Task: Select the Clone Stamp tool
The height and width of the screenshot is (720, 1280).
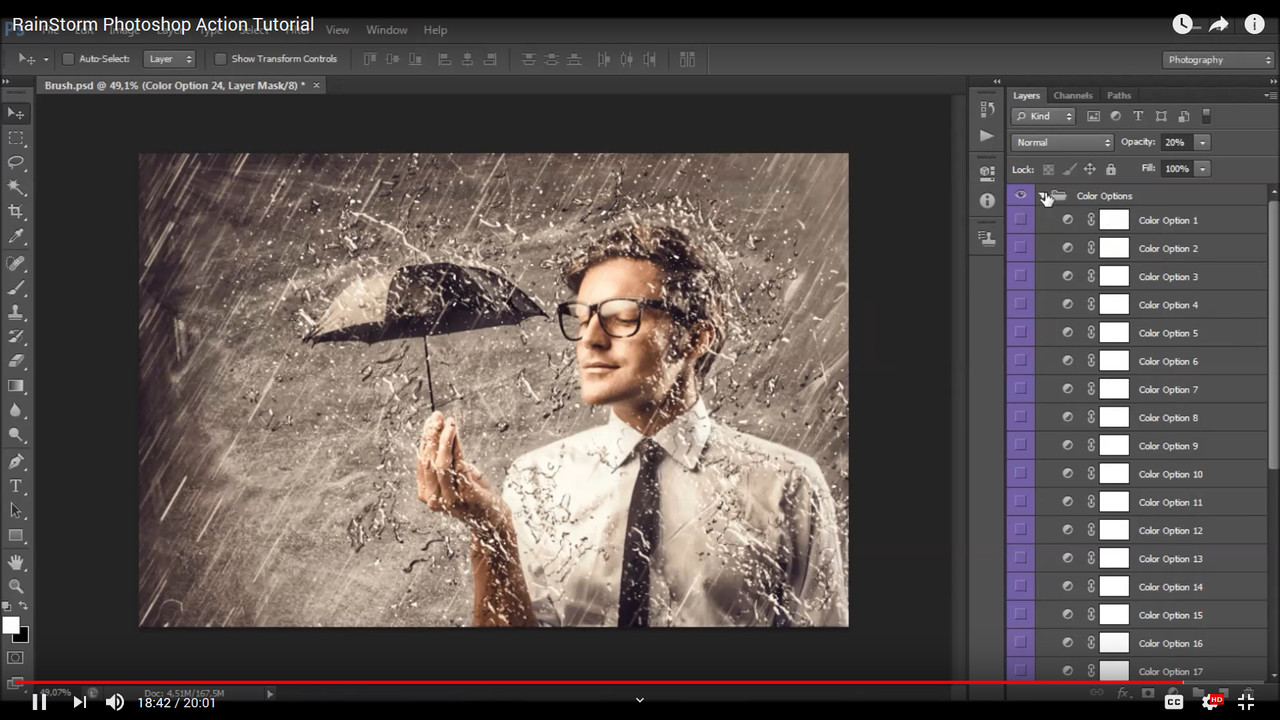Action: pos(14,311)
